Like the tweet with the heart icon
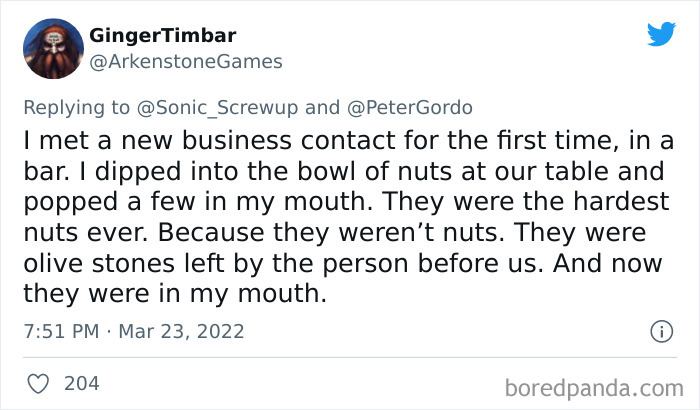The image size is (700, 410). (39, 383)
